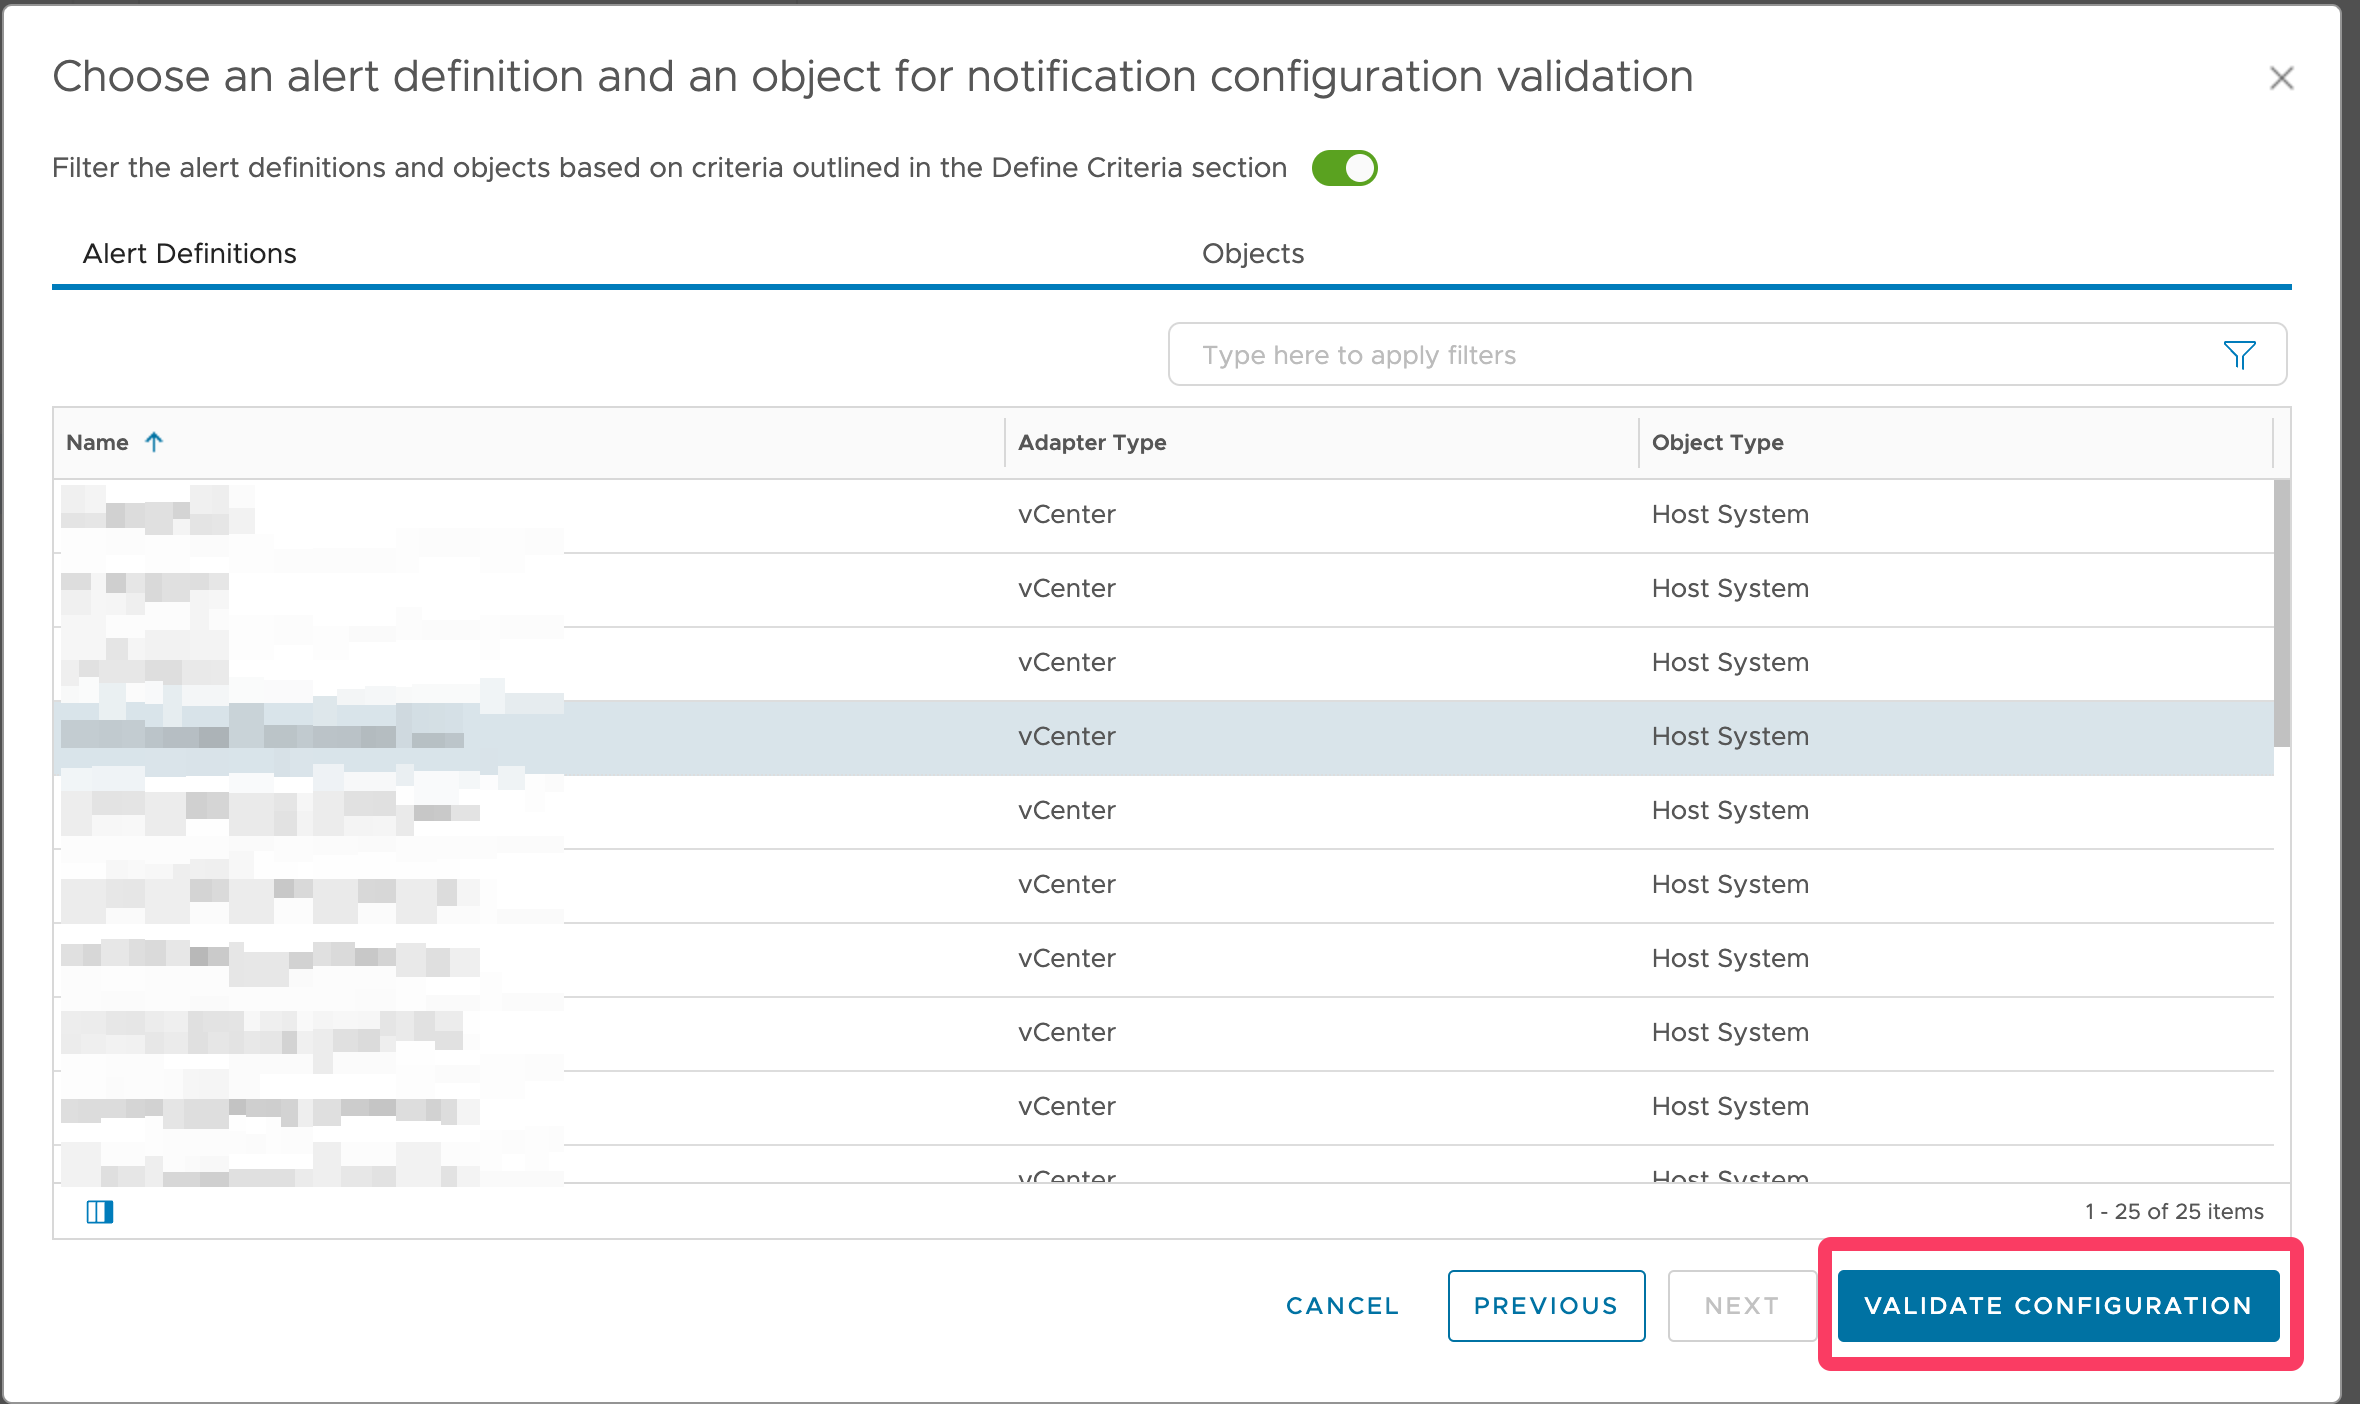The width and height of the screenshot is (2360, 1404).
Task: Click the column show/hide icon
Action: [99, 1211]
